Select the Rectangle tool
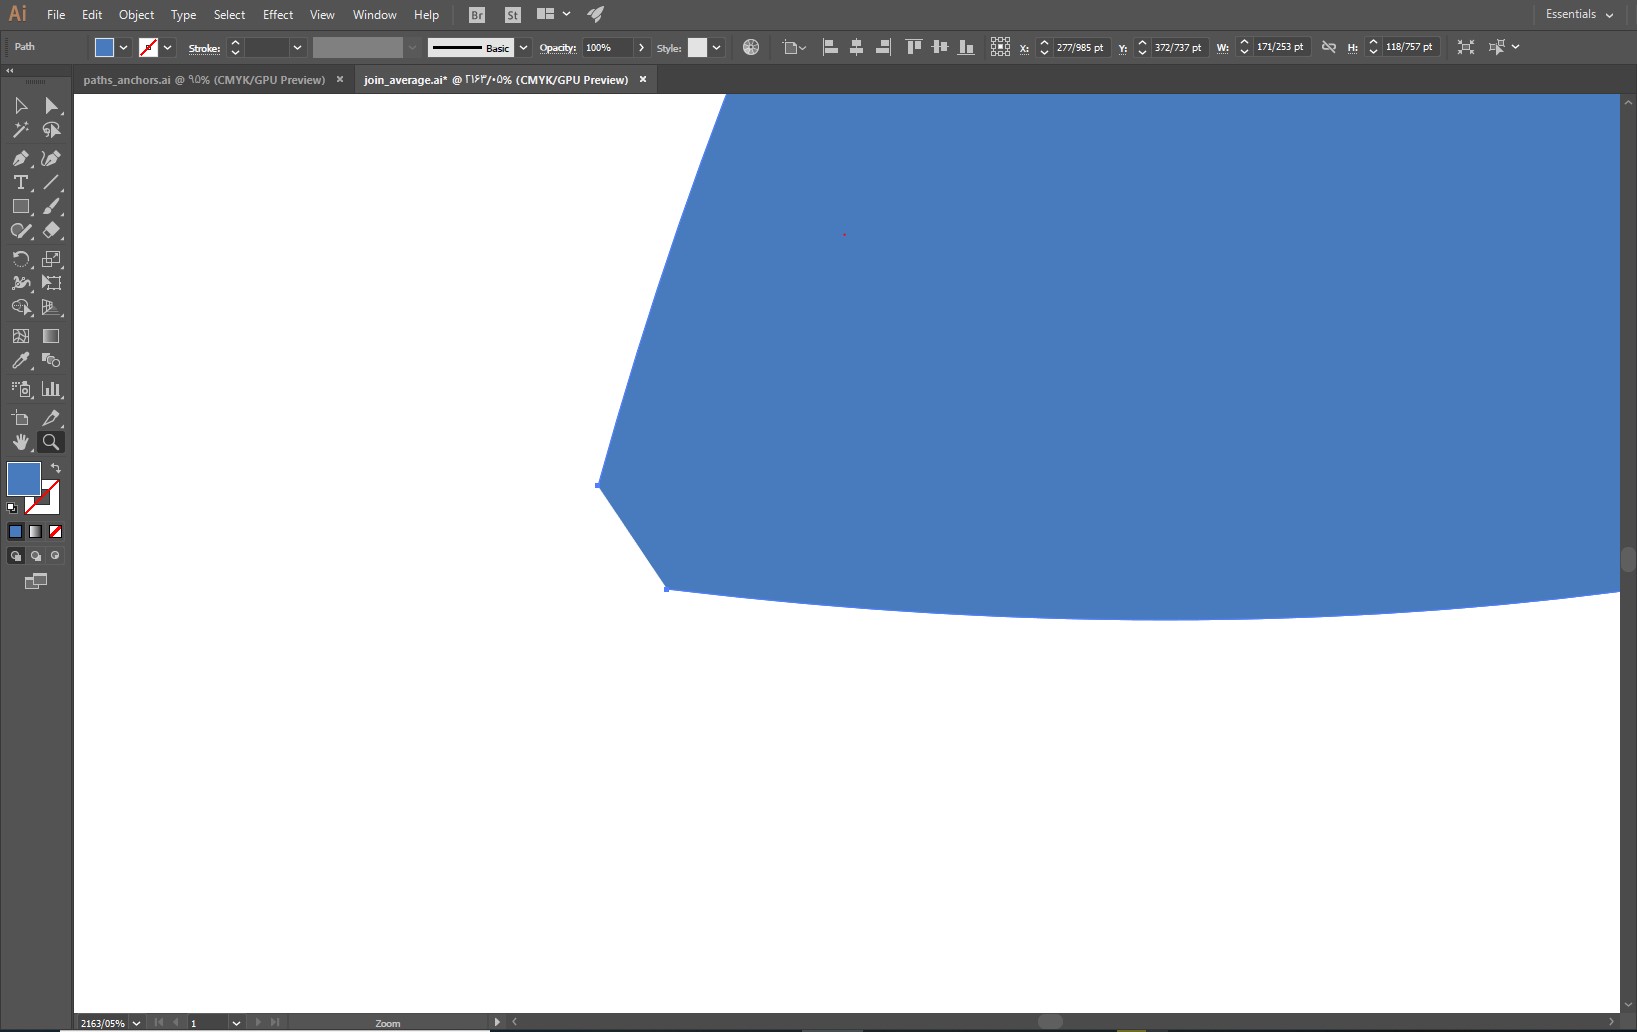The image size is (1637, 1032). [x=20, y=206]
